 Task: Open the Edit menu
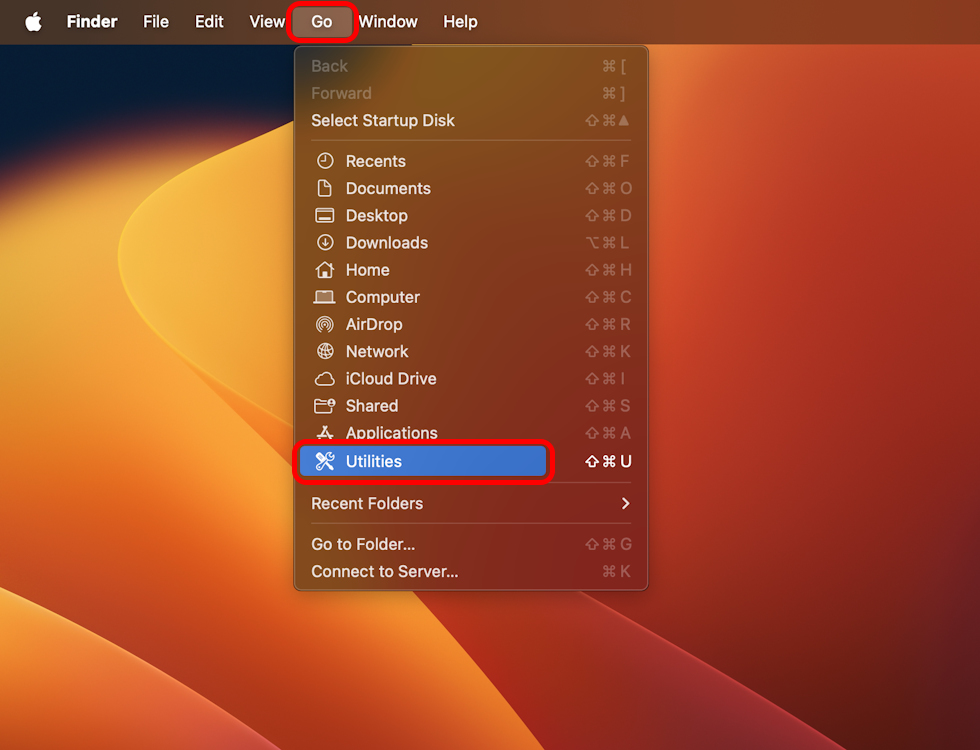coord(209,22)
